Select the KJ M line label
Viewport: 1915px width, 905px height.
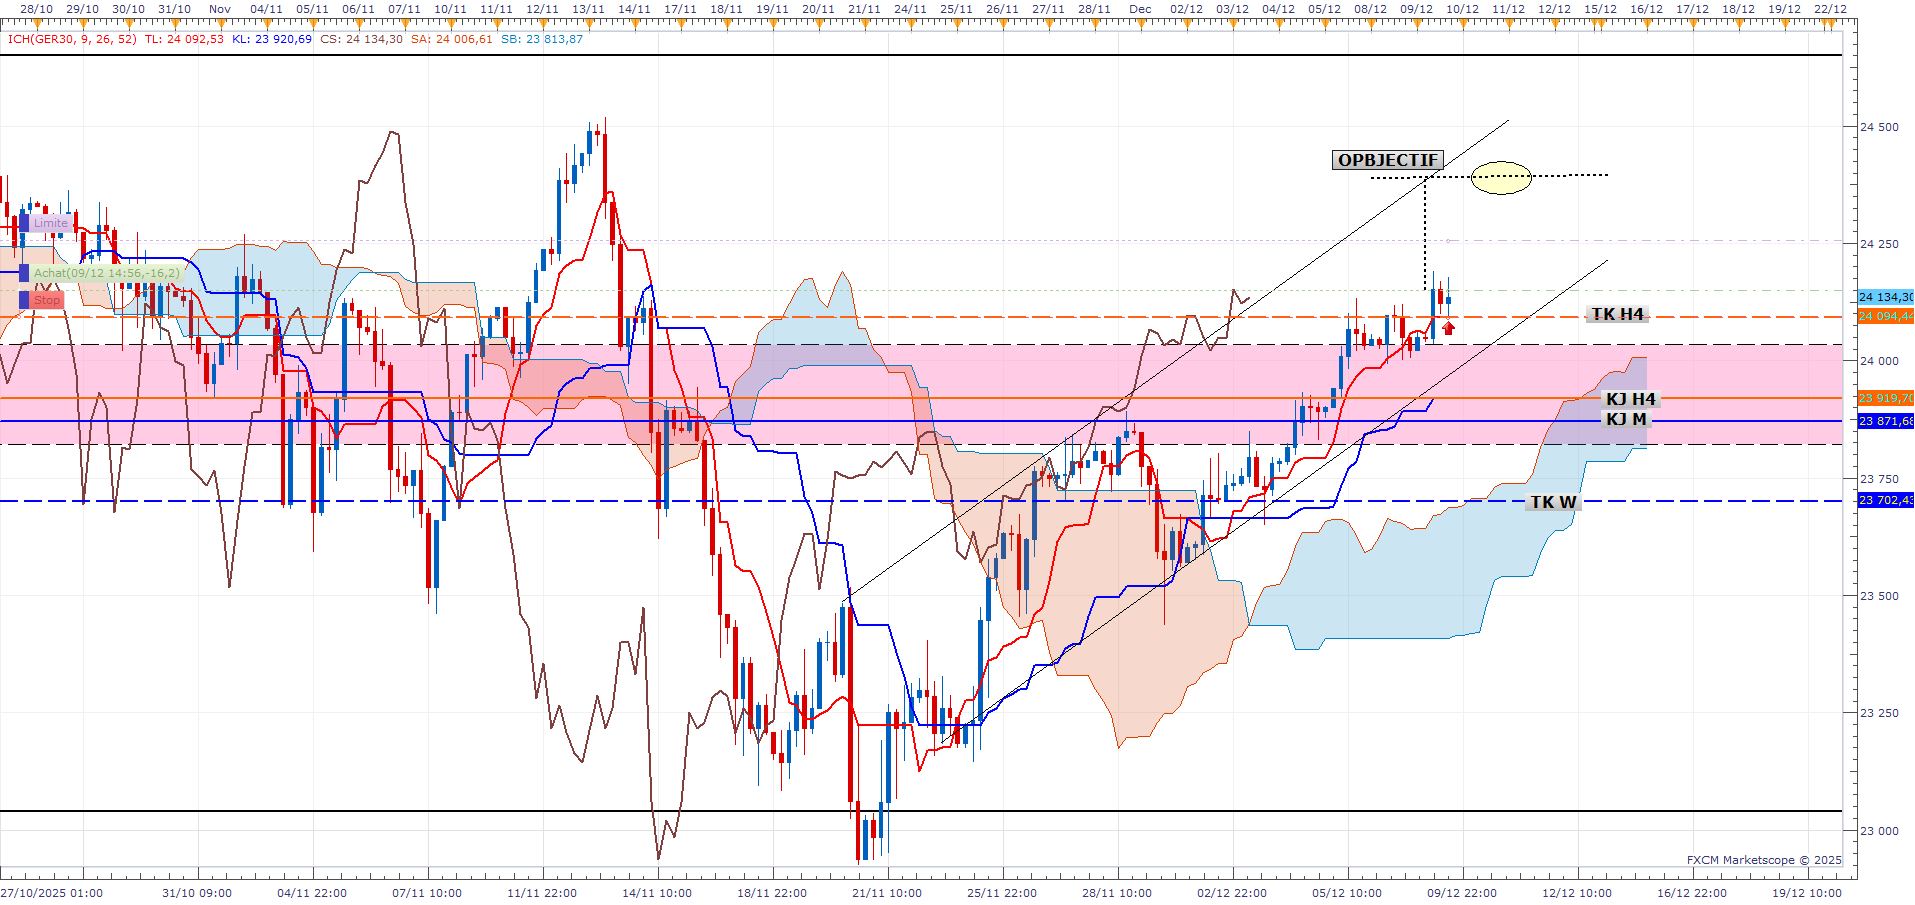pyautogui.click(x=1626, y=419)
